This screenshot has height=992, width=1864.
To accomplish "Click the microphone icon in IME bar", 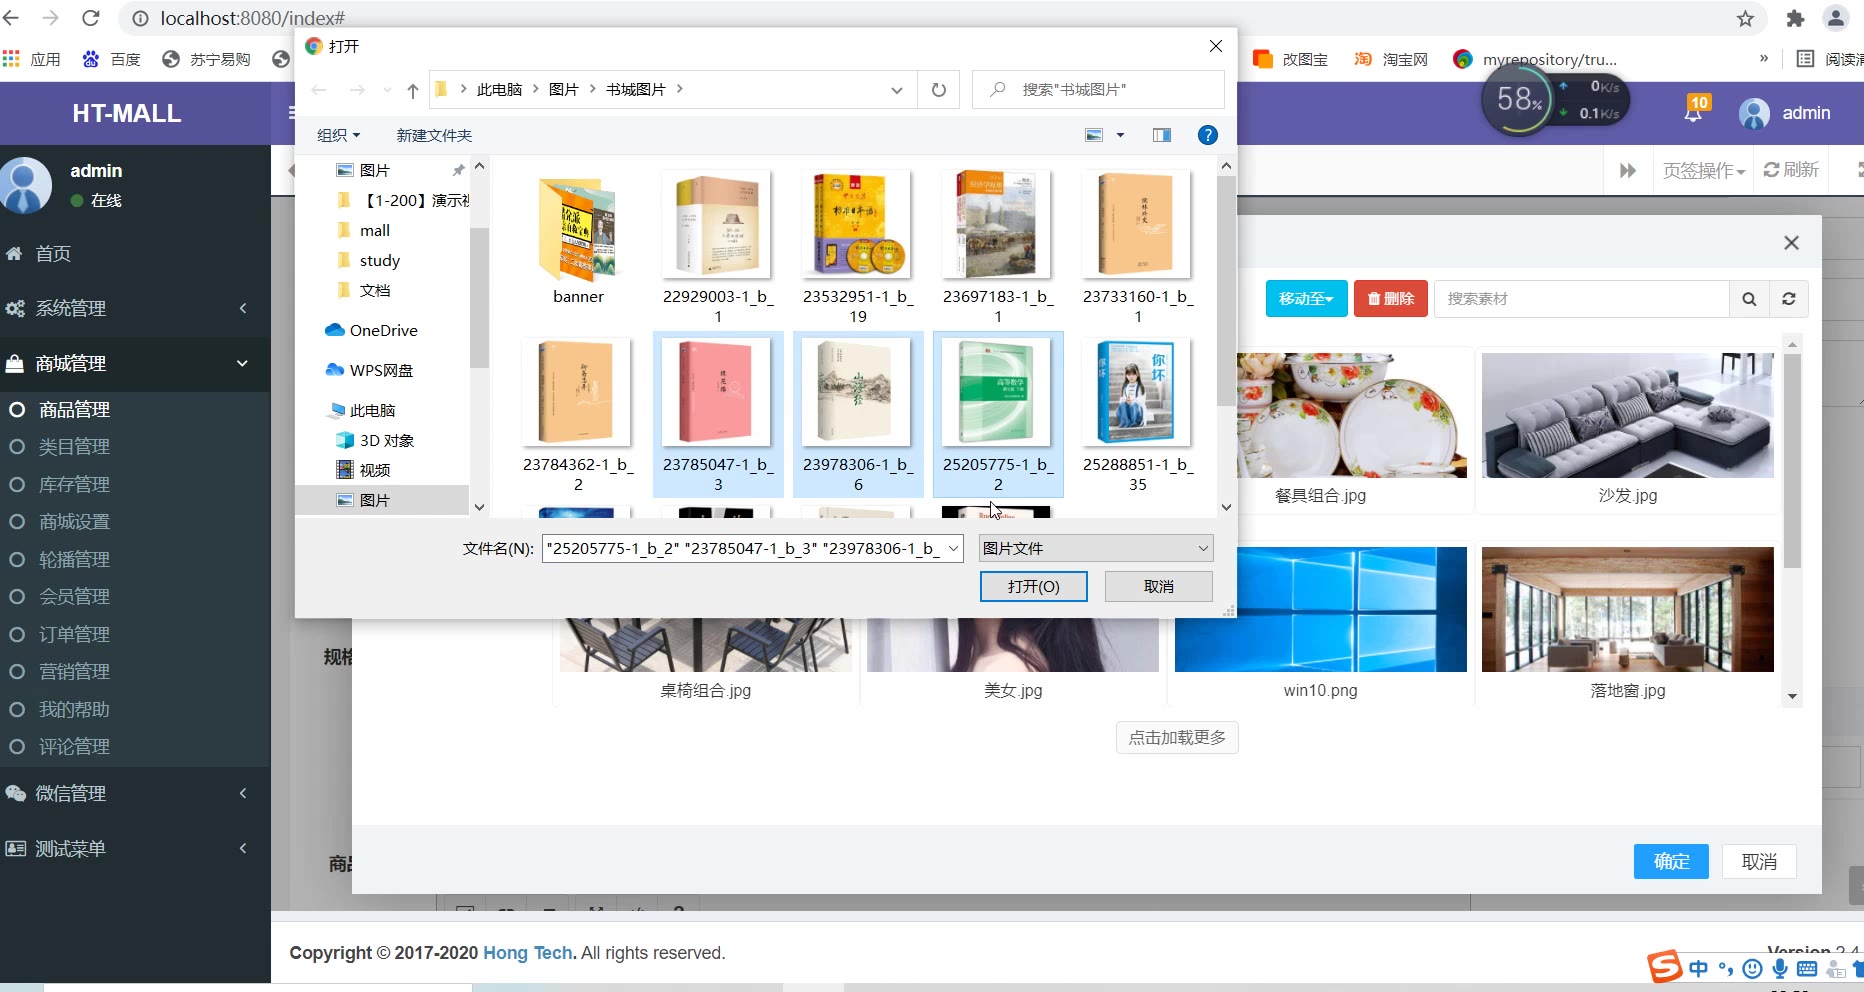I will point(1780,968).
